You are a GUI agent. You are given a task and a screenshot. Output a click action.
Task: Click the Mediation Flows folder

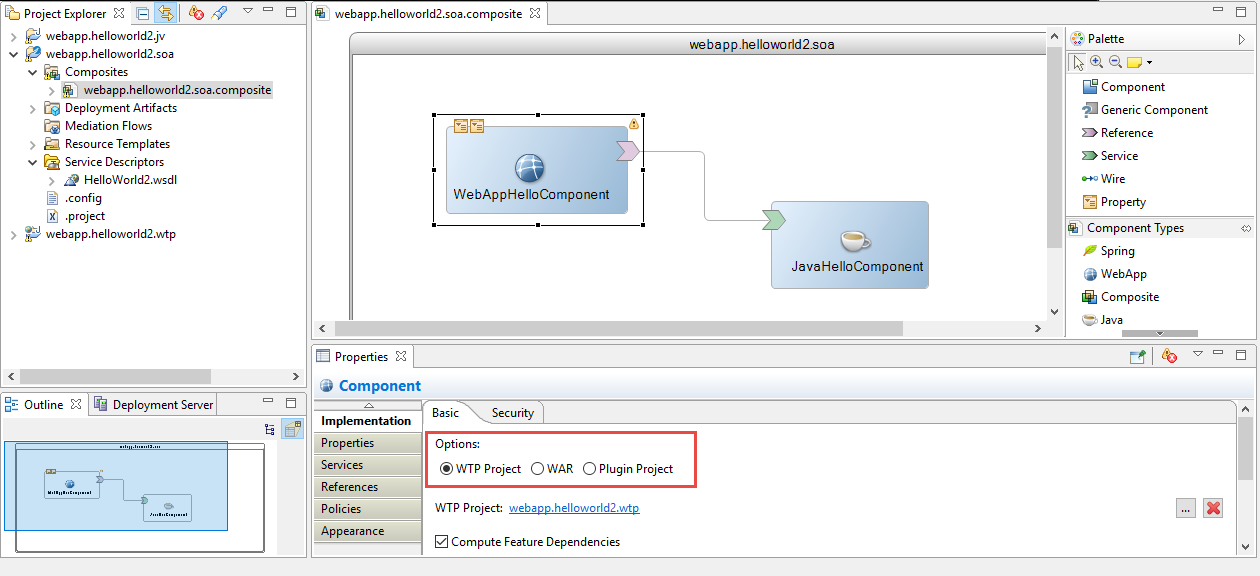pos(98,126)
